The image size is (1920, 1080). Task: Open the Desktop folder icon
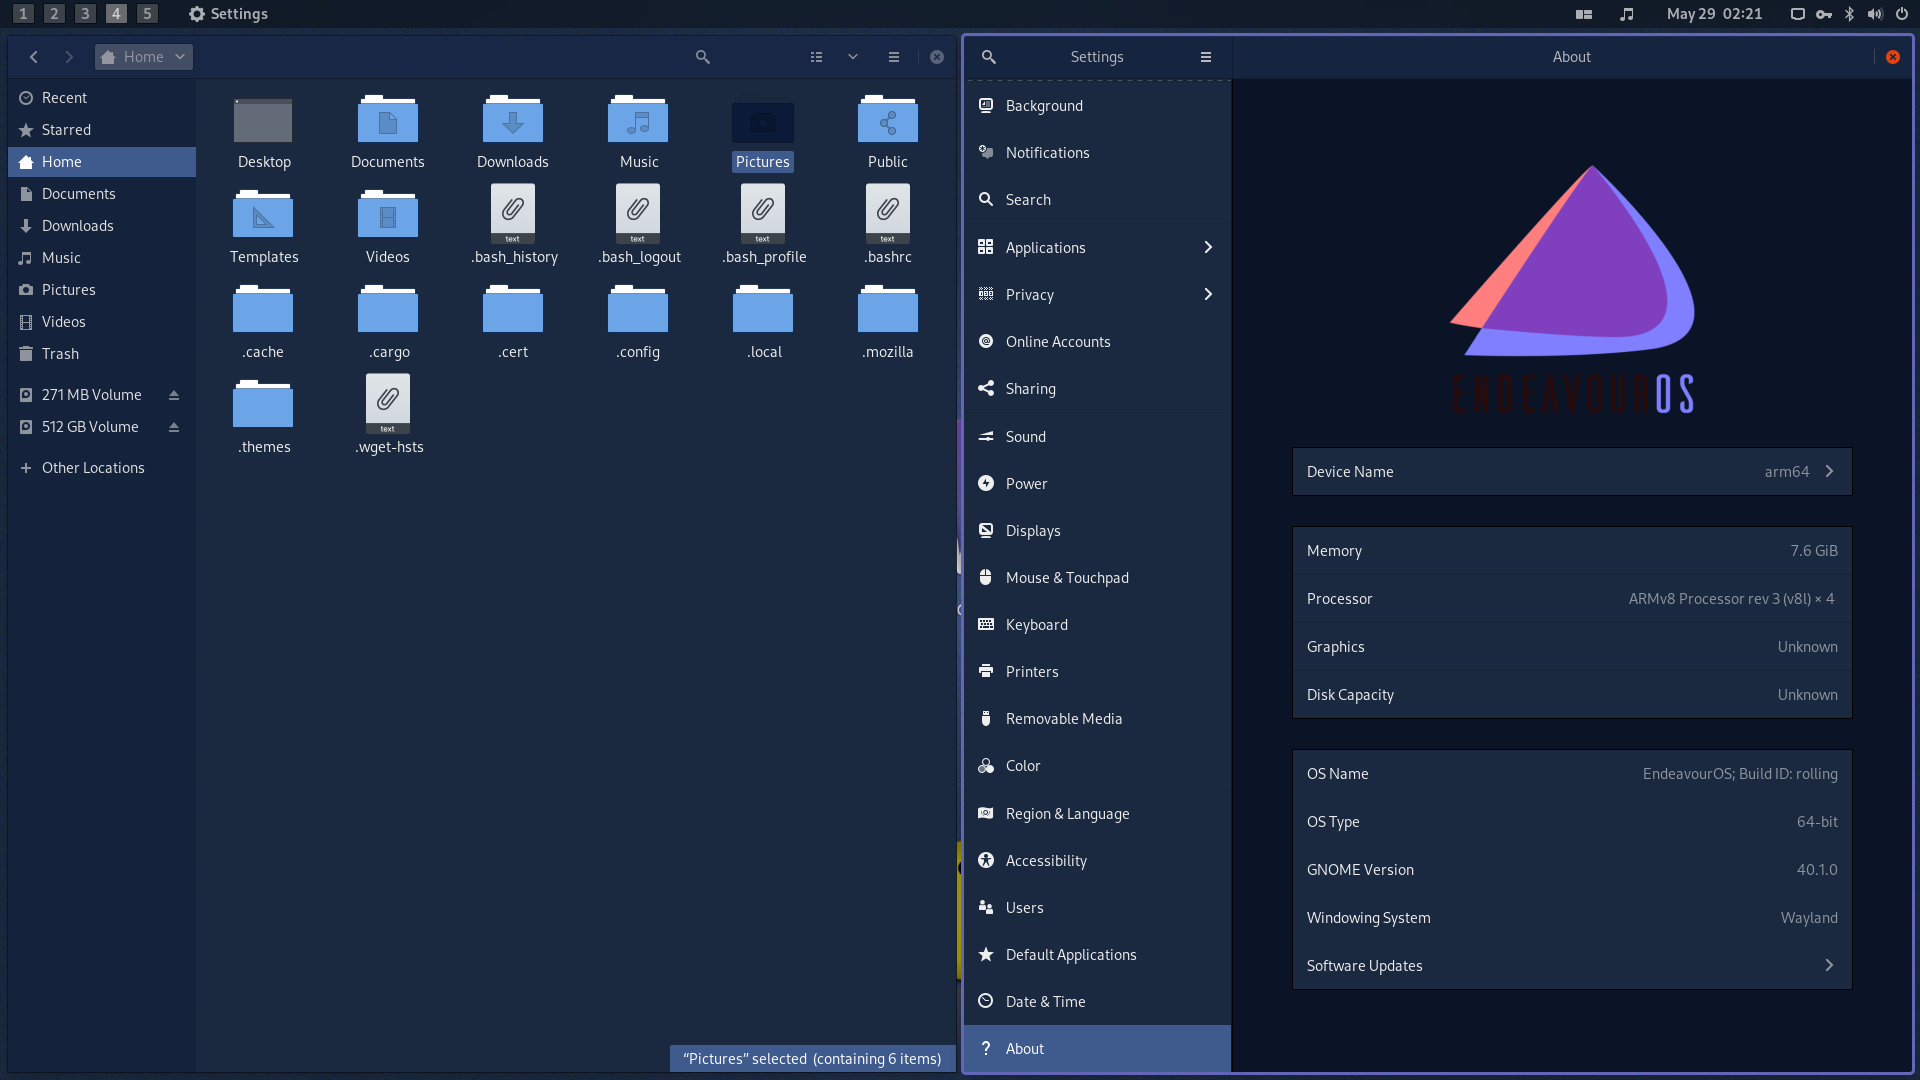(263, 121)
